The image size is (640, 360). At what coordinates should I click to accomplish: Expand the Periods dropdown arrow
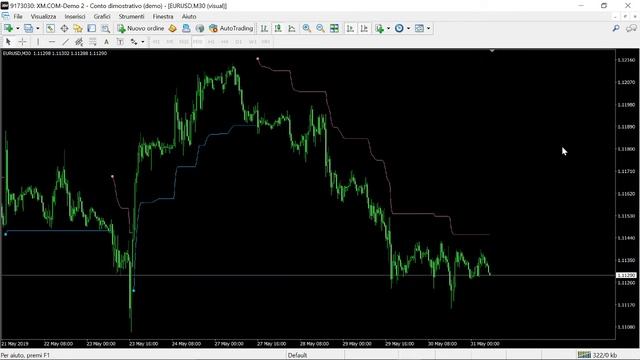click(408, 28)
